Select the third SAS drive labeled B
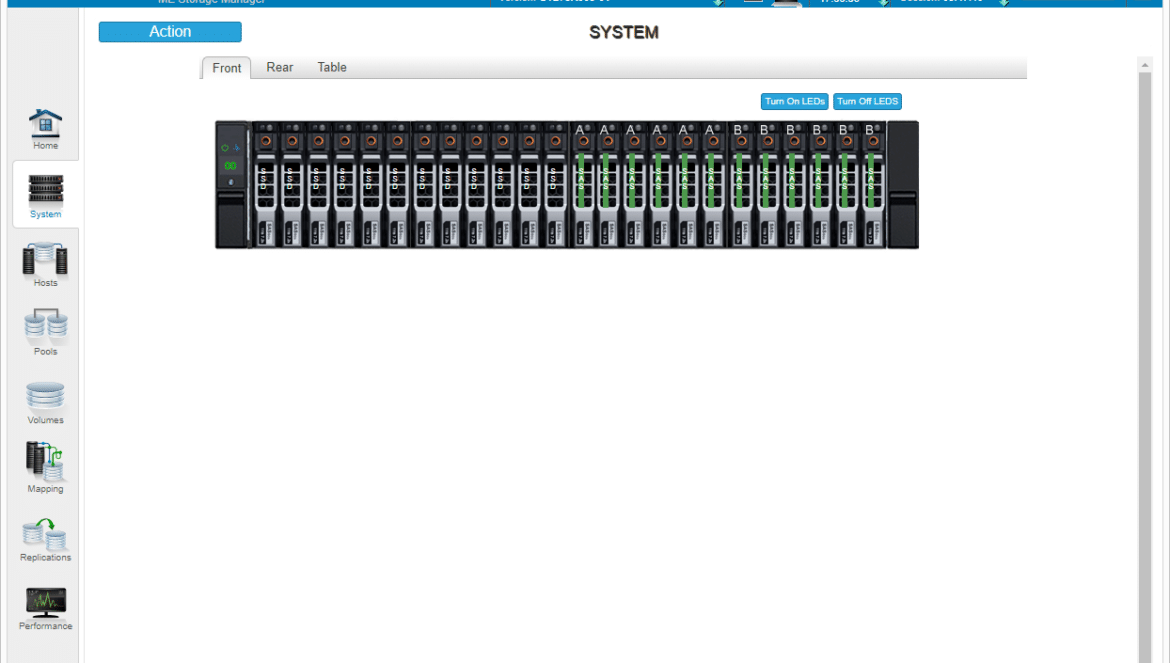The image size is (1170, 663). coord(793,184)
